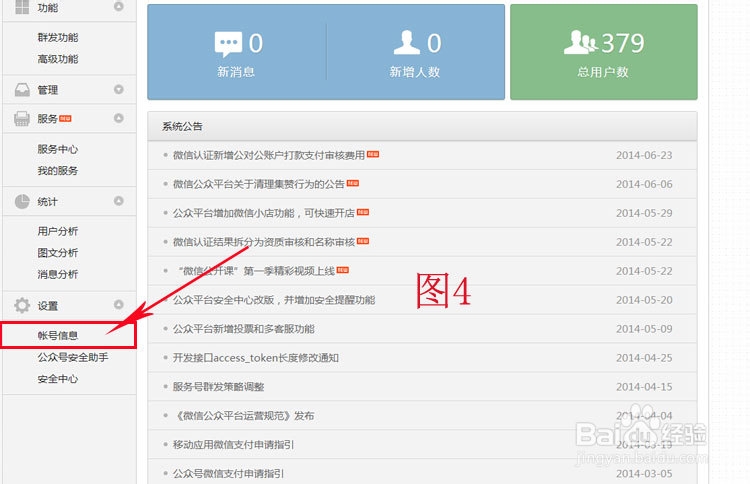Open 安全中心 menu item
The height and width of the screenshot is (484, 750).
[x=58, y=379]
